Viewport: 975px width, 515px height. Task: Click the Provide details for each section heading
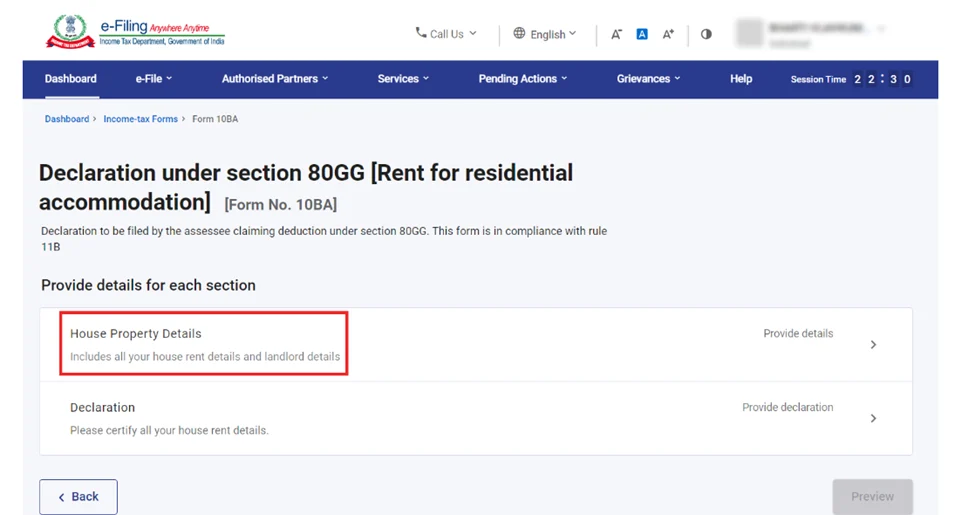point(148,285)
